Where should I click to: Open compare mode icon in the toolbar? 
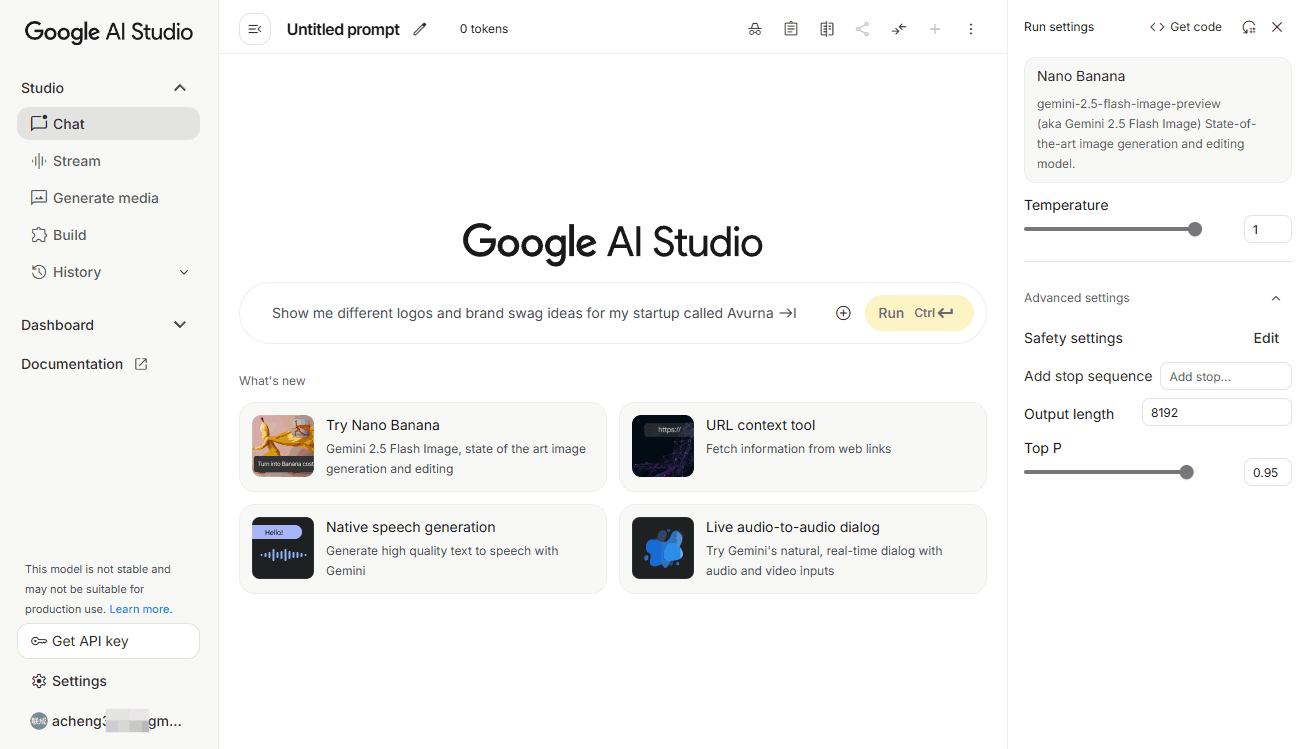click(827, 29)
